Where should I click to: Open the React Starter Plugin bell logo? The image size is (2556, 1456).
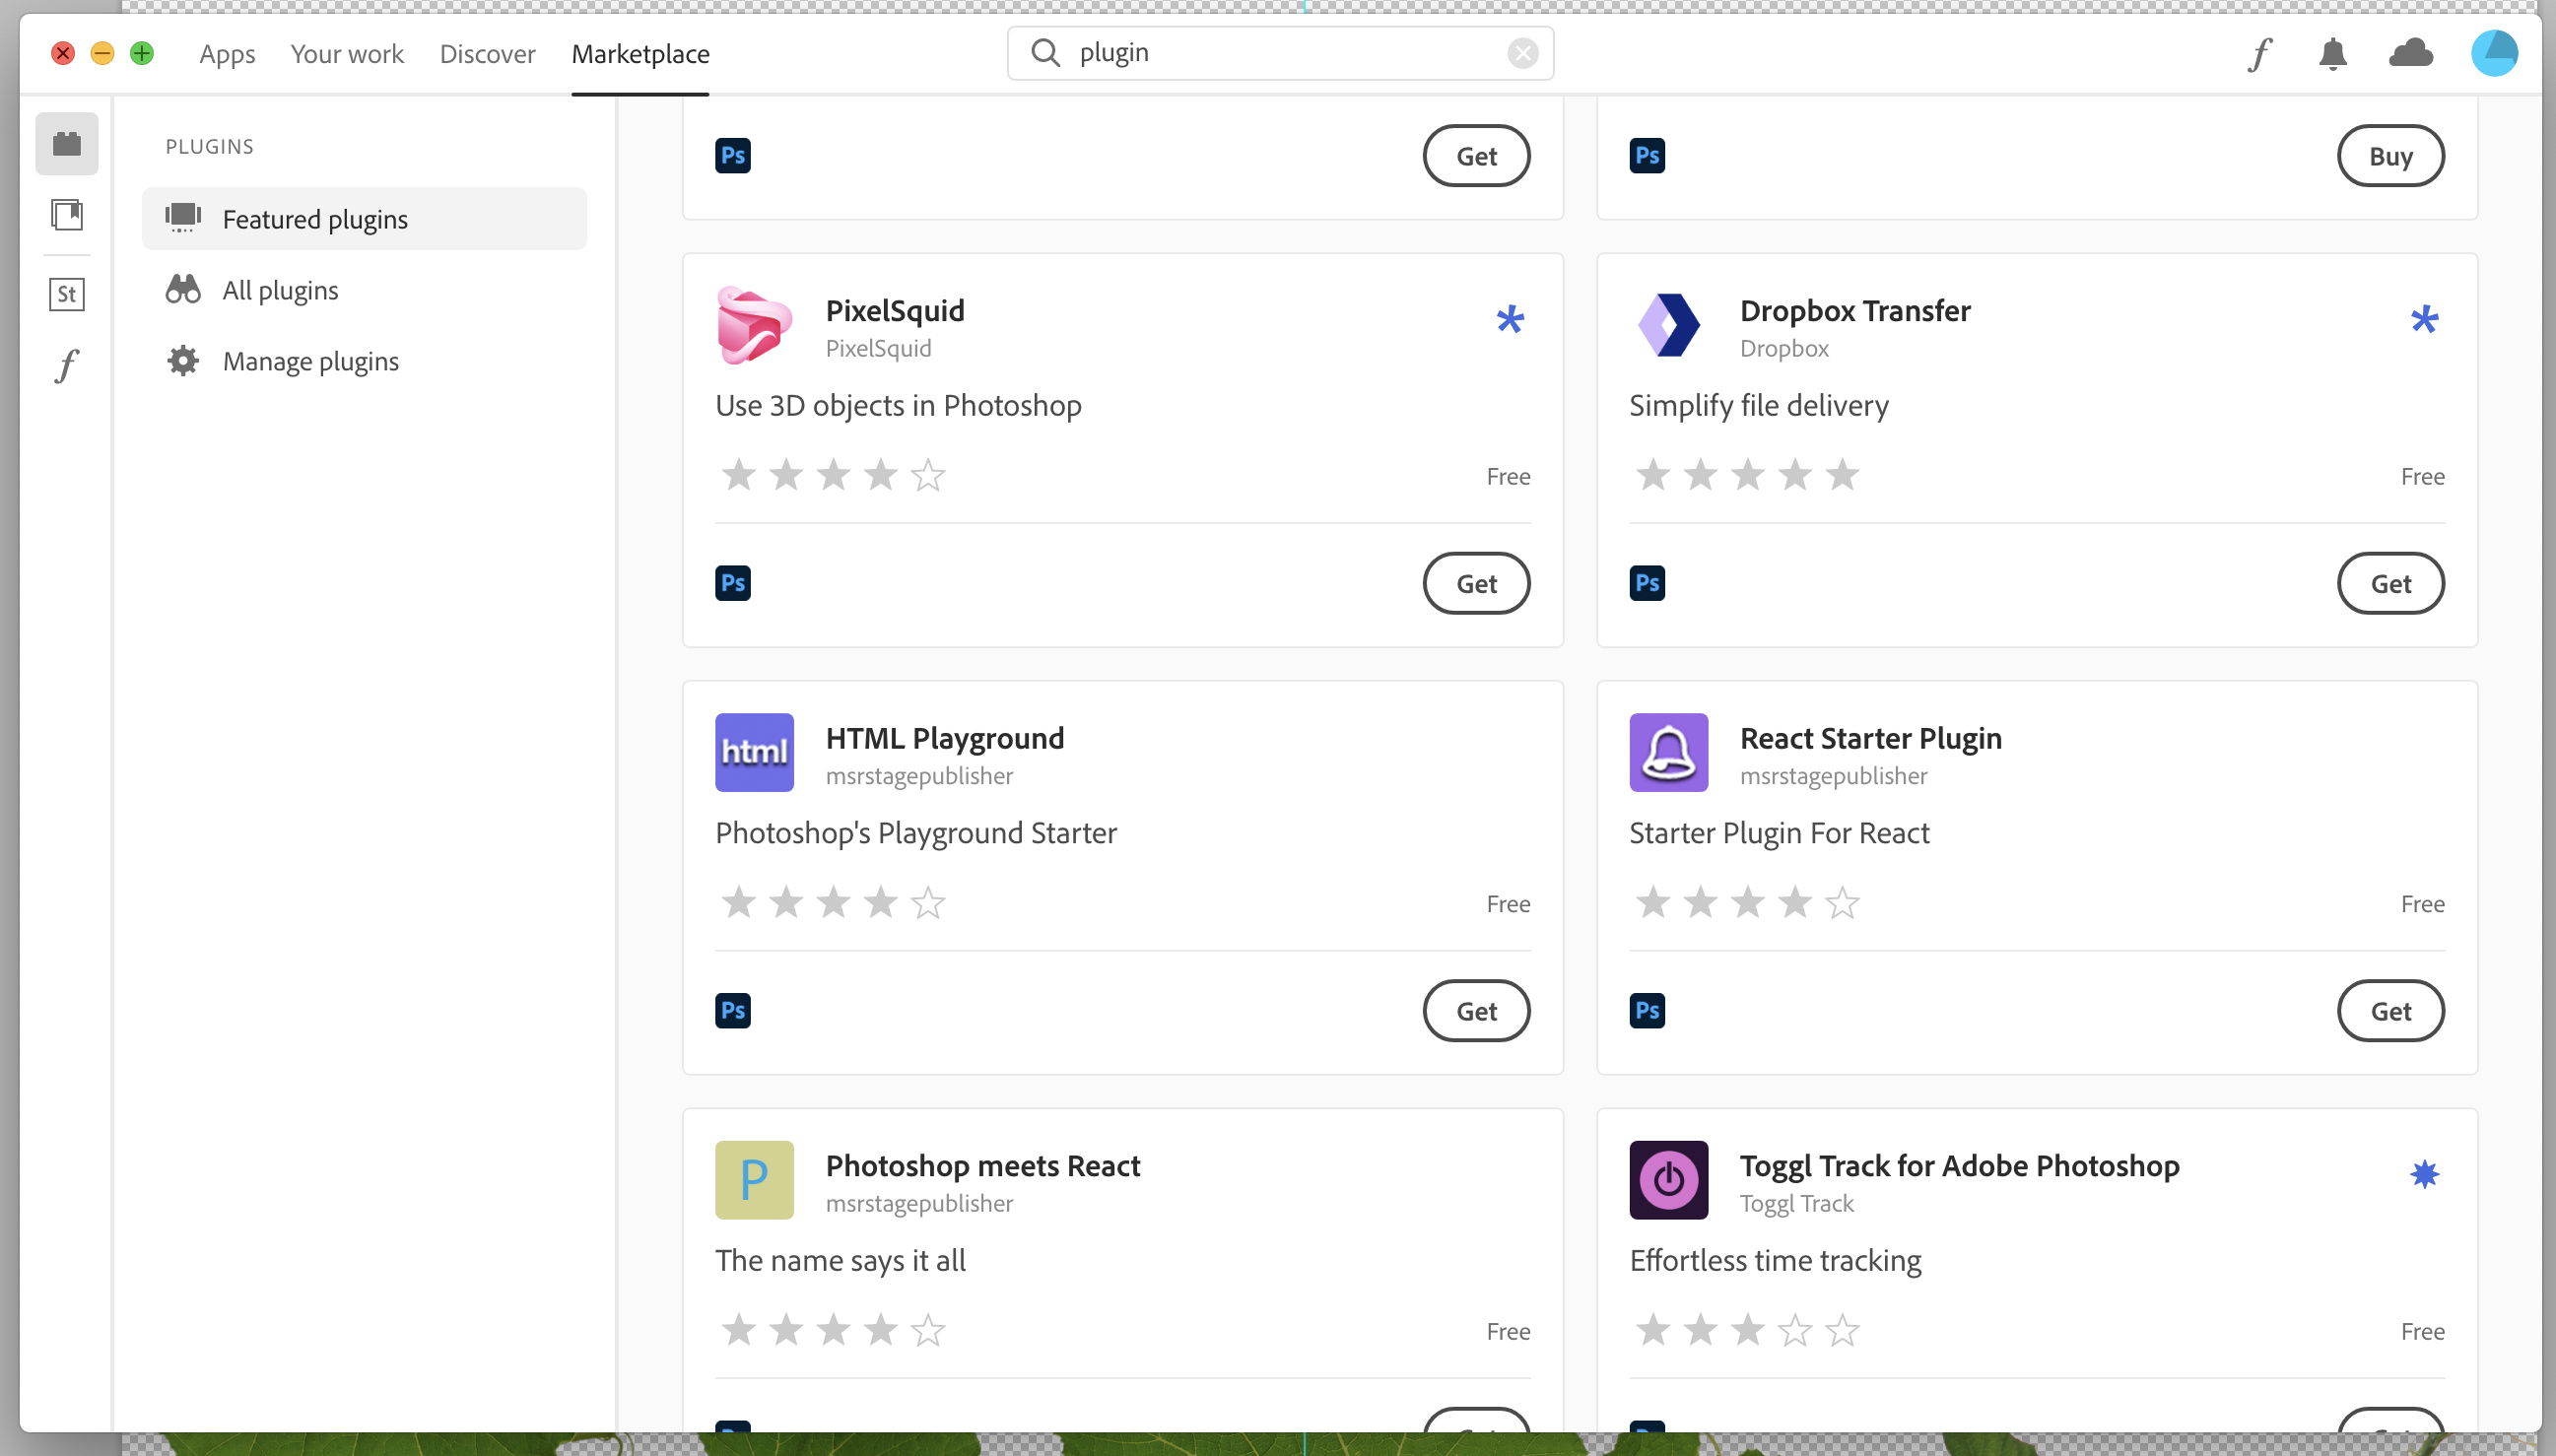[1668, 752]
